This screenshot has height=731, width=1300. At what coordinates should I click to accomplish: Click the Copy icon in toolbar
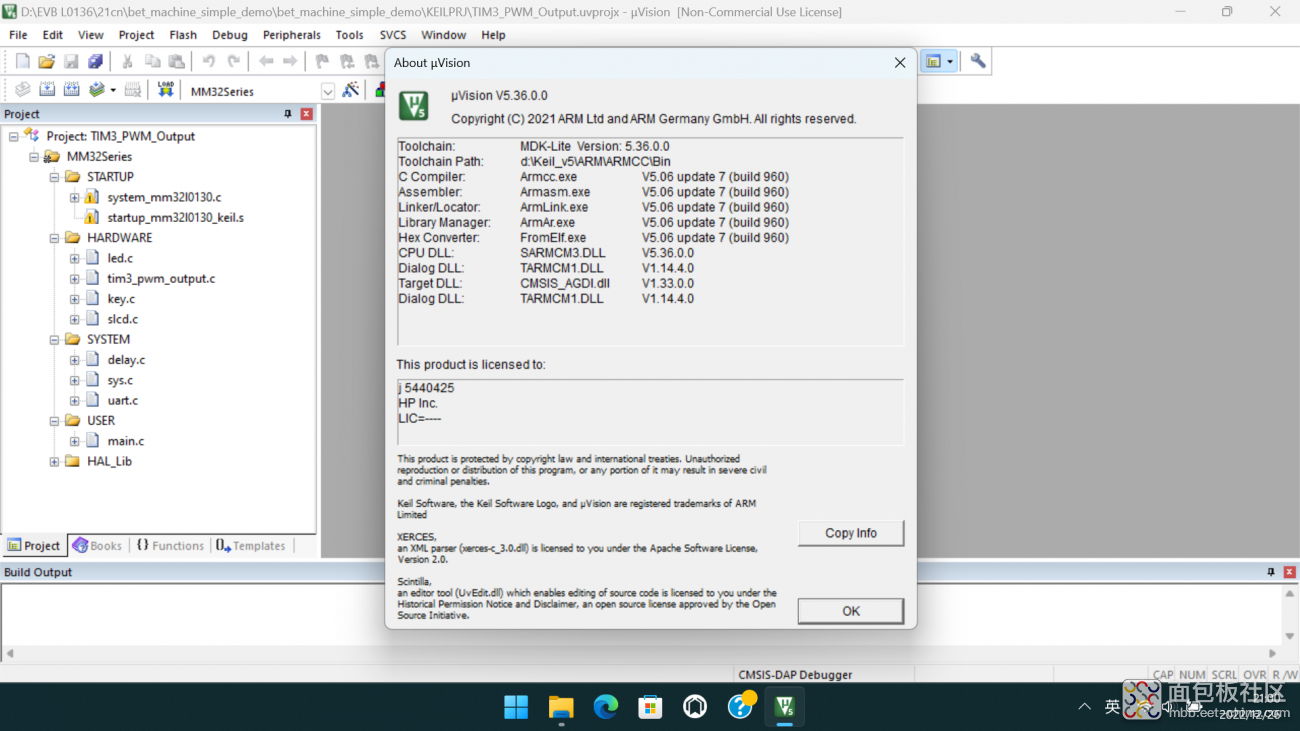(x=152, y=62)
